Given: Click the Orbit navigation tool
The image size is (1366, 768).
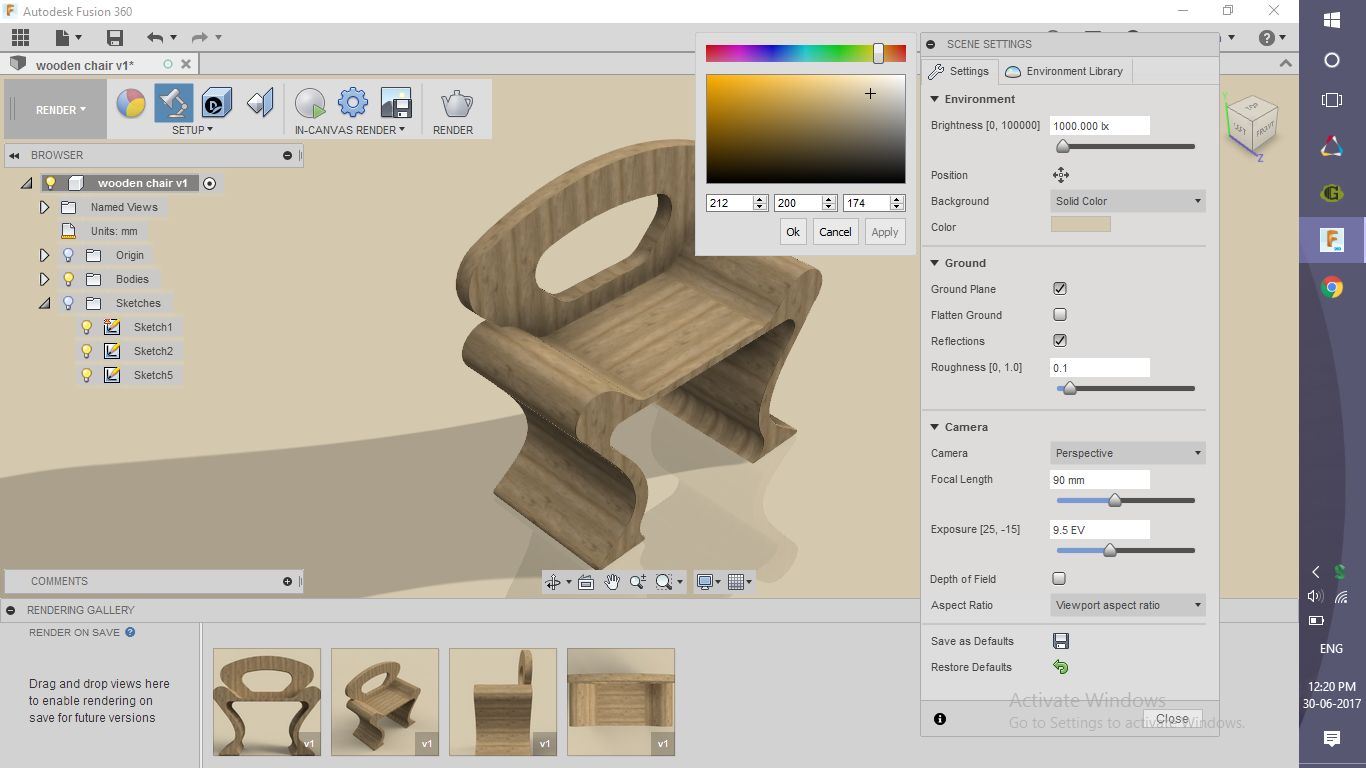Looking at the screenshot, I should point(553,582).
